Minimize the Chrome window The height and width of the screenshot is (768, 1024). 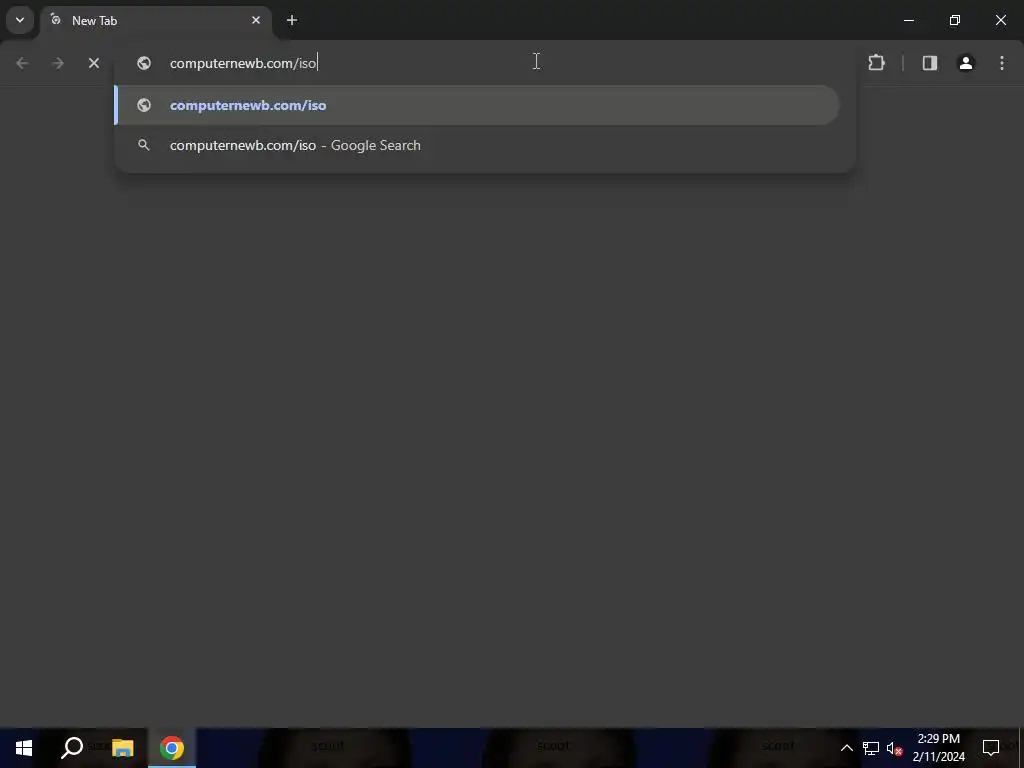908,20
